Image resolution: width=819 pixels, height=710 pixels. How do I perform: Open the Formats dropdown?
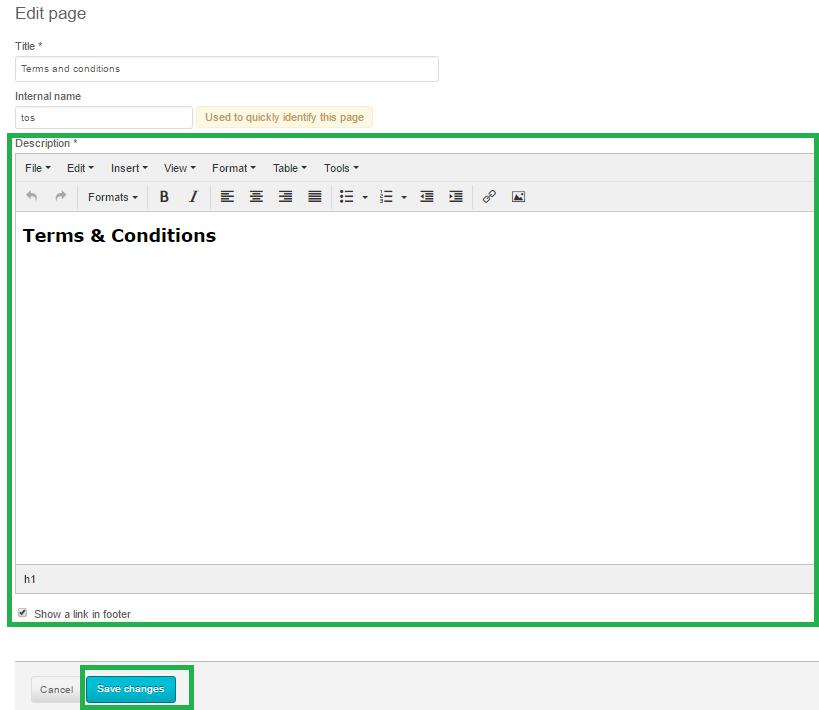[x=113, y=197]
